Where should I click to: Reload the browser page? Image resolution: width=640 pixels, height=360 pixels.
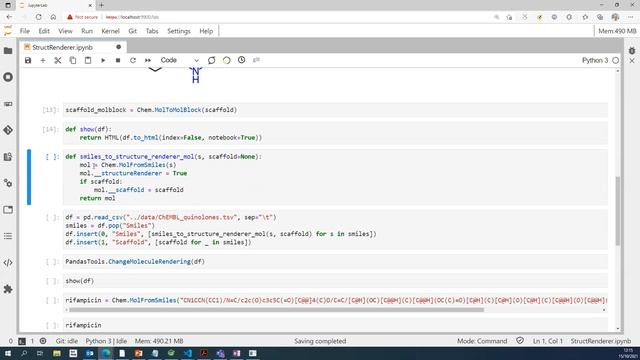(x=38, y=17)
